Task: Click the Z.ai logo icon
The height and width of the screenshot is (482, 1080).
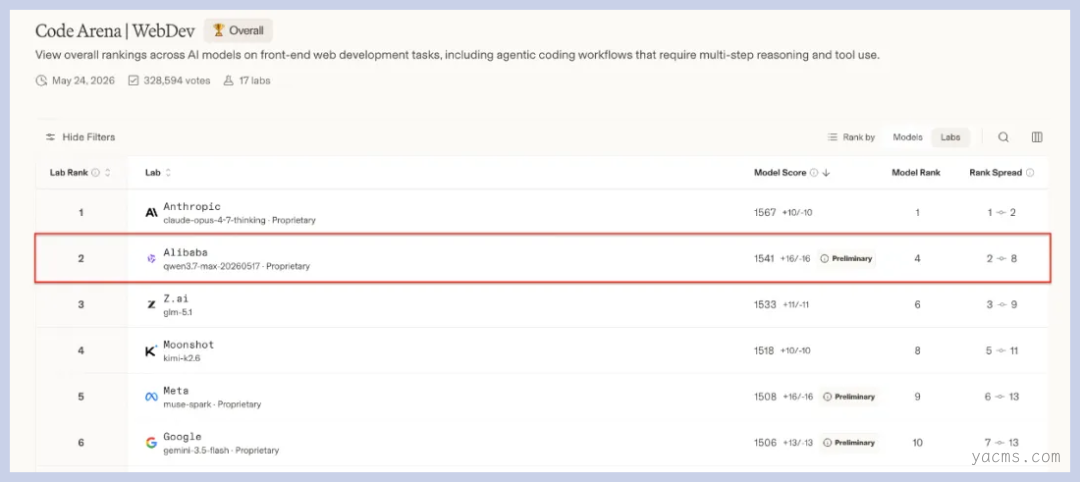Action: (152, 304)
